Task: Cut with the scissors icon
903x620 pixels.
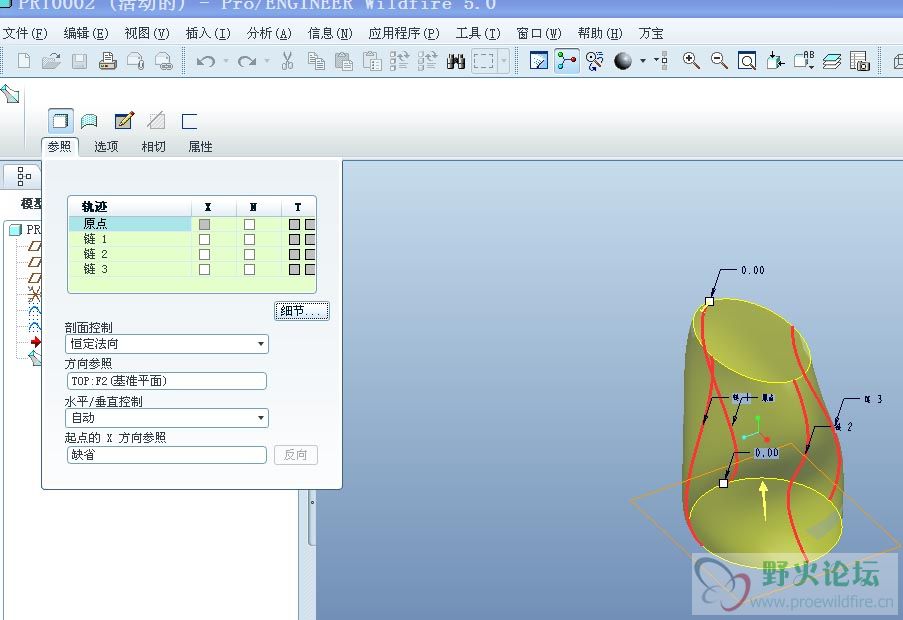Action: click(288, 60)
